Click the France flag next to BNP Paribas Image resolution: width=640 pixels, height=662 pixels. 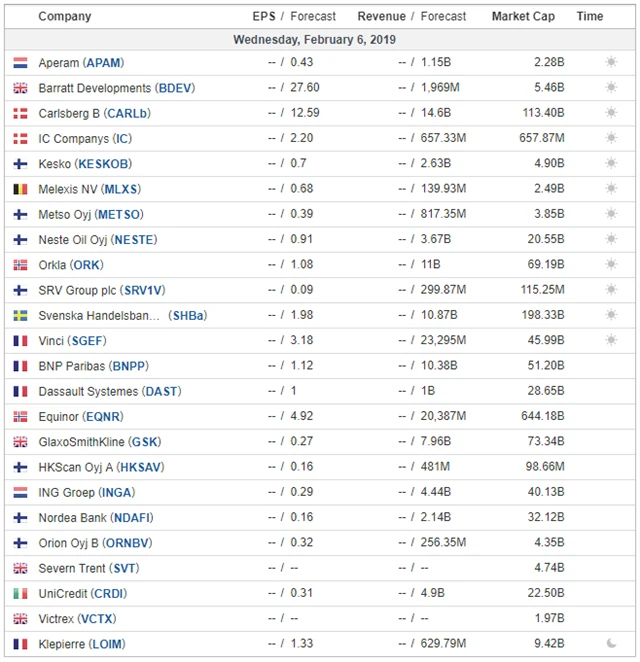[x=20, y=366]
